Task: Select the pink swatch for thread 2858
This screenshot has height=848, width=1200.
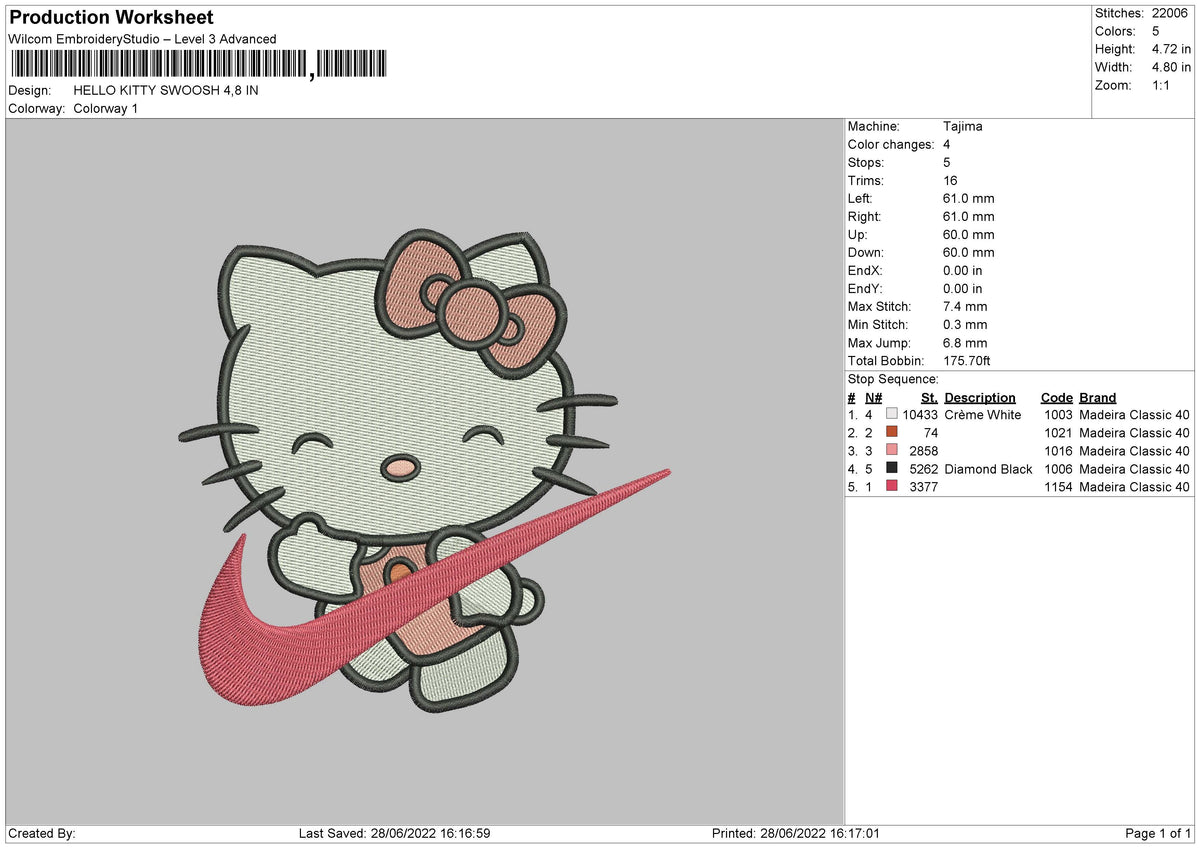Action: (890, 451)
